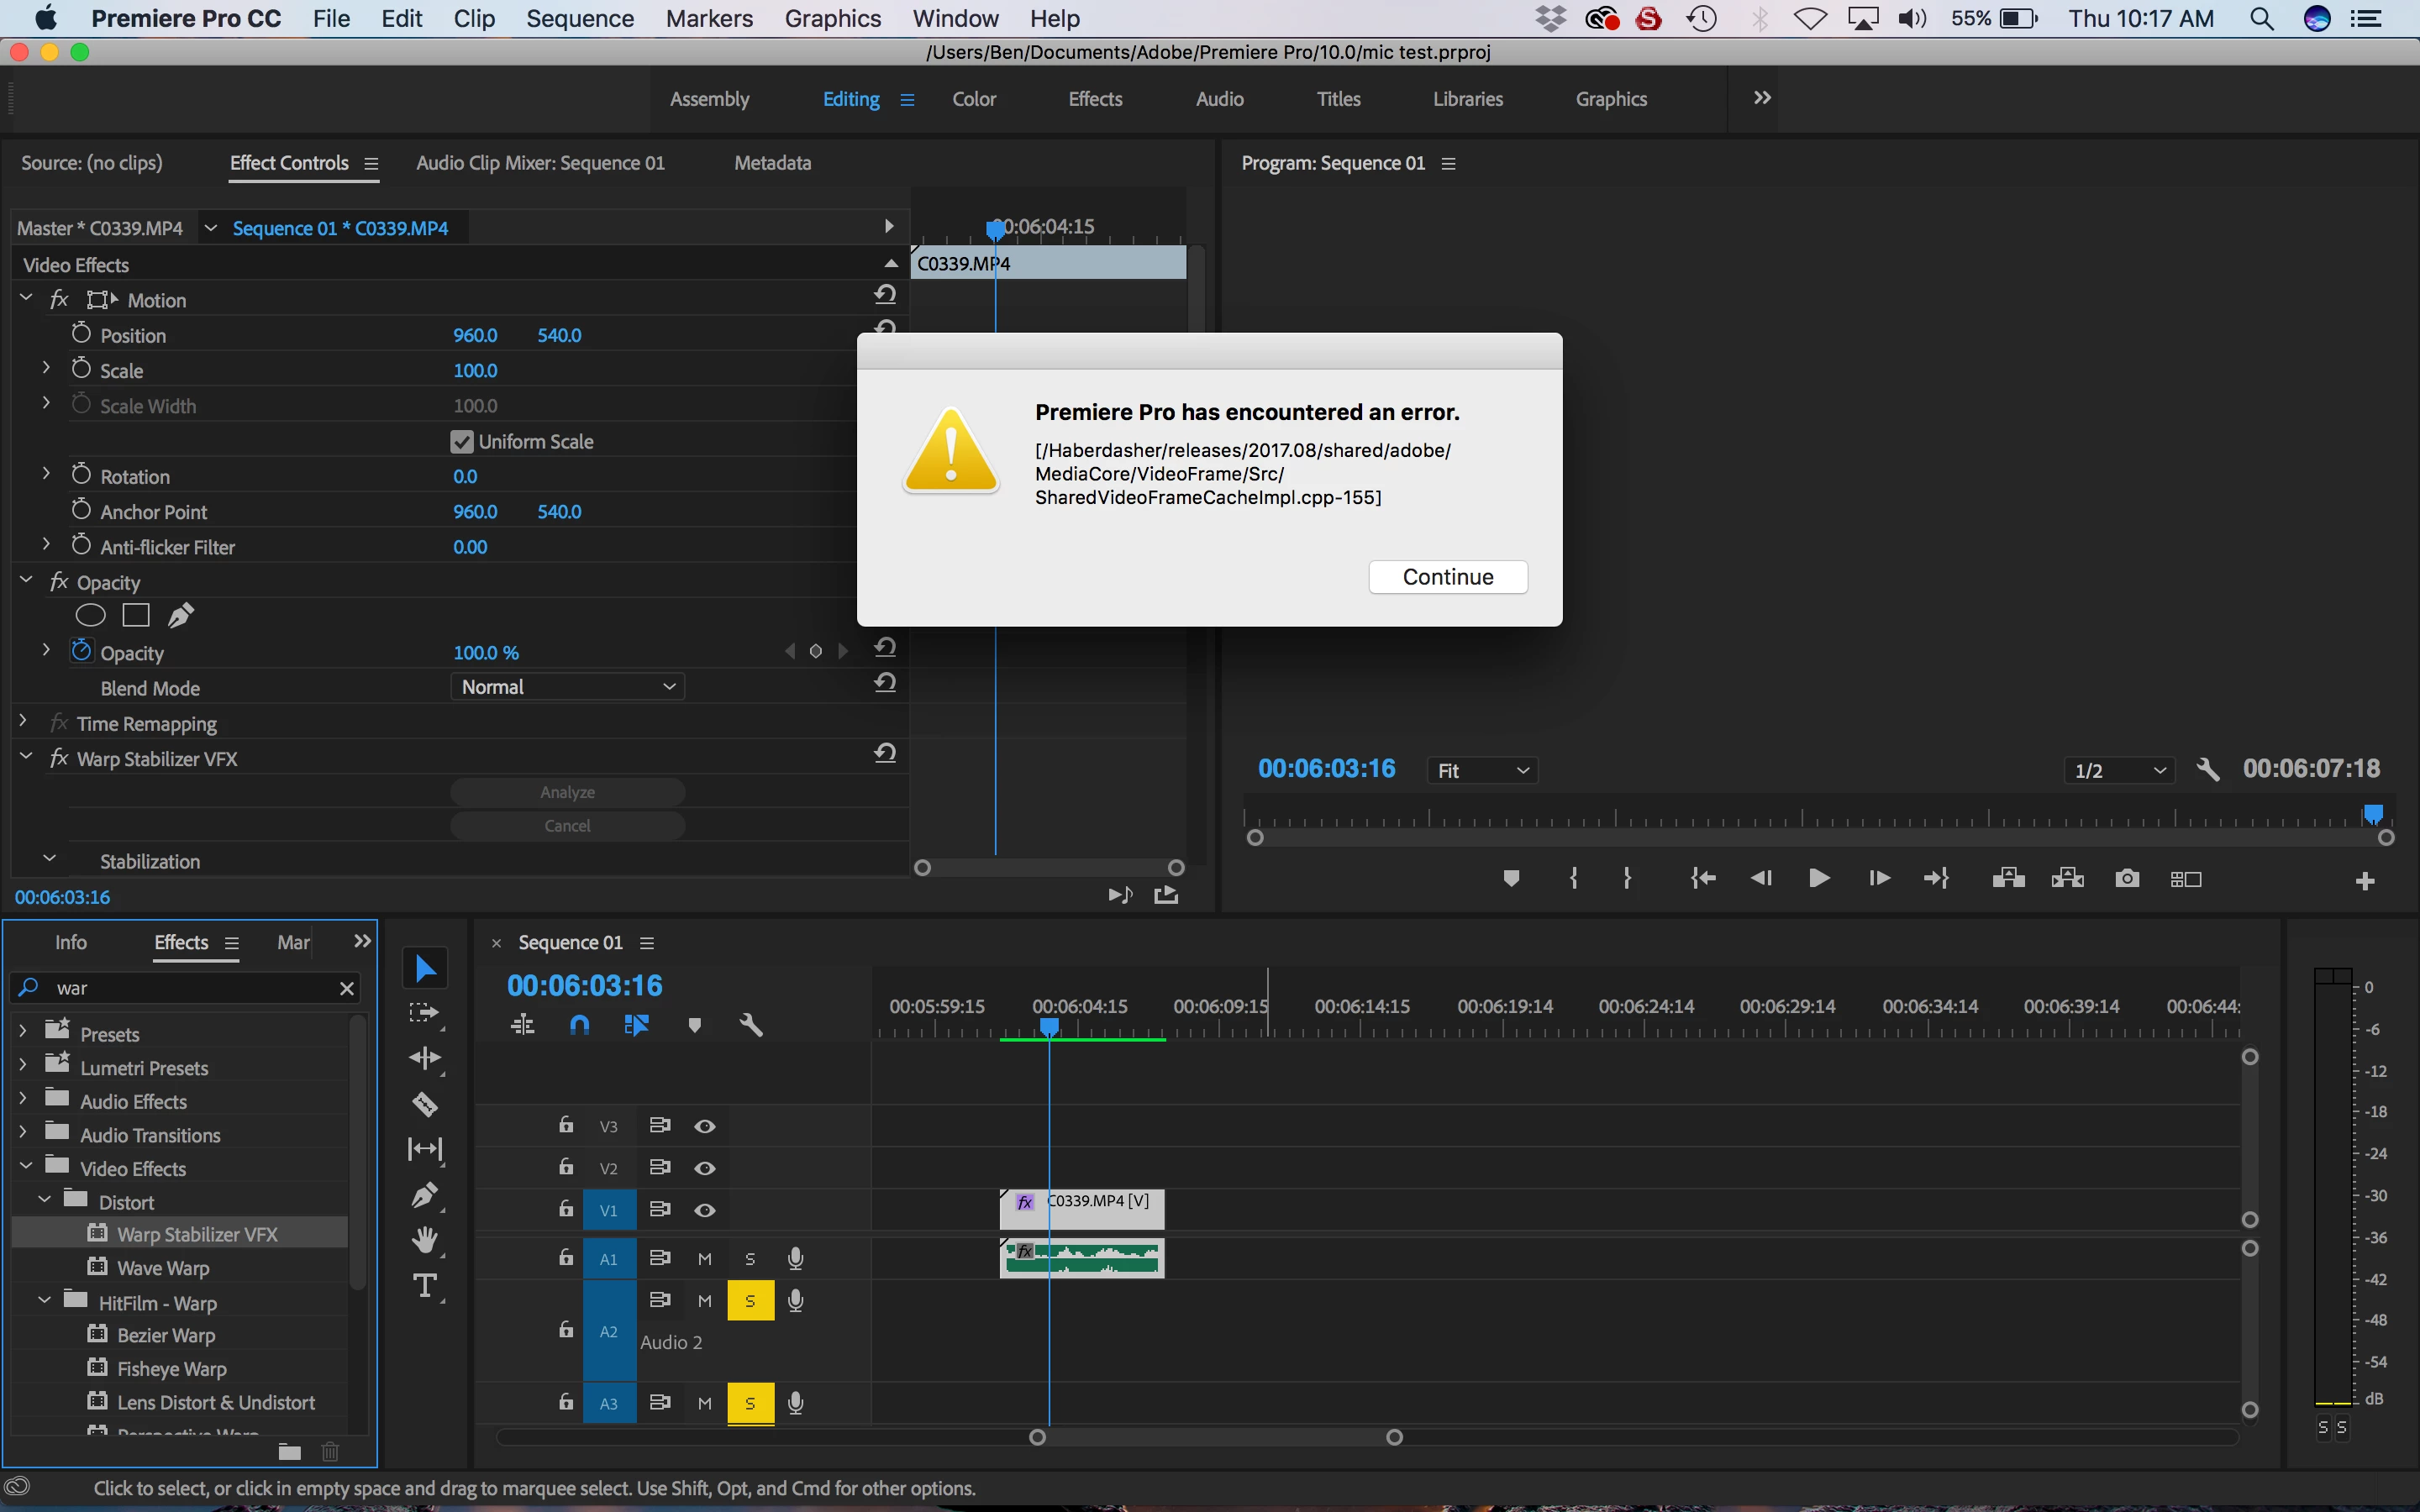Image resolution: width=2420 pixels, height=1512 pixels.
Task: Select the Type tool
Action: coord(425,1285)
